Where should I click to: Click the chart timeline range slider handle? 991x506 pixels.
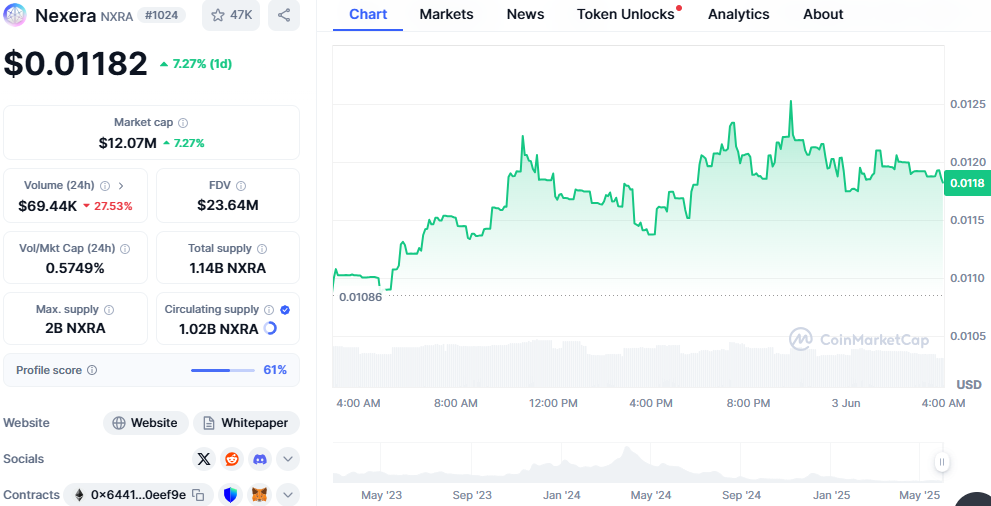point(941,462)
